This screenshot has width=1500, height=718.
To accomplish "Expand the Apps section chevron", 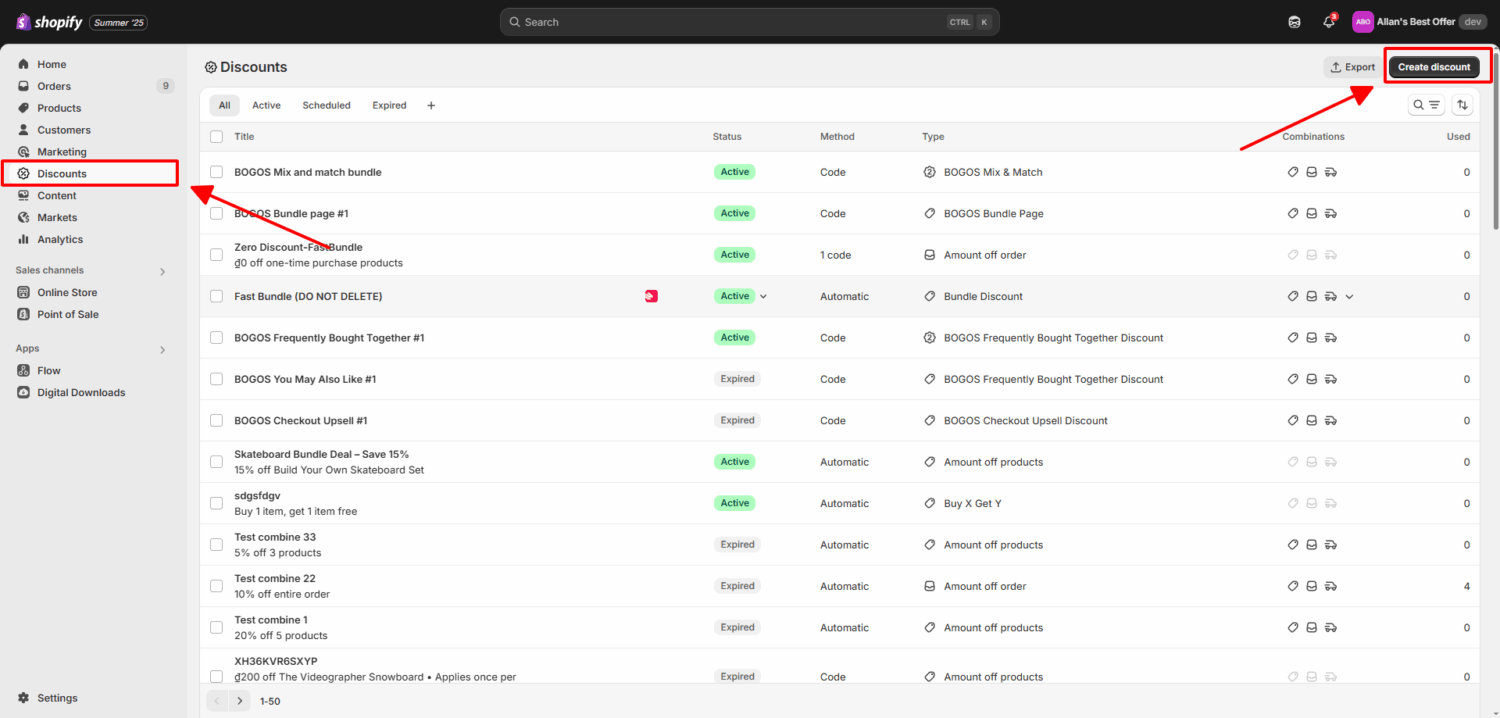I will pos(163,350).
